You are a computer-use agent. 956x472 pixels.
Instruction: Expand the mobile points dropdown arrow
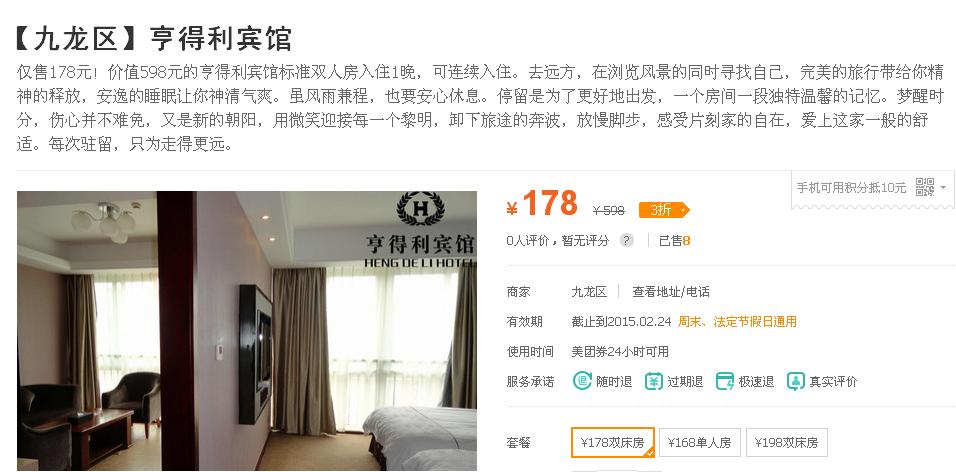click(943, 188)
